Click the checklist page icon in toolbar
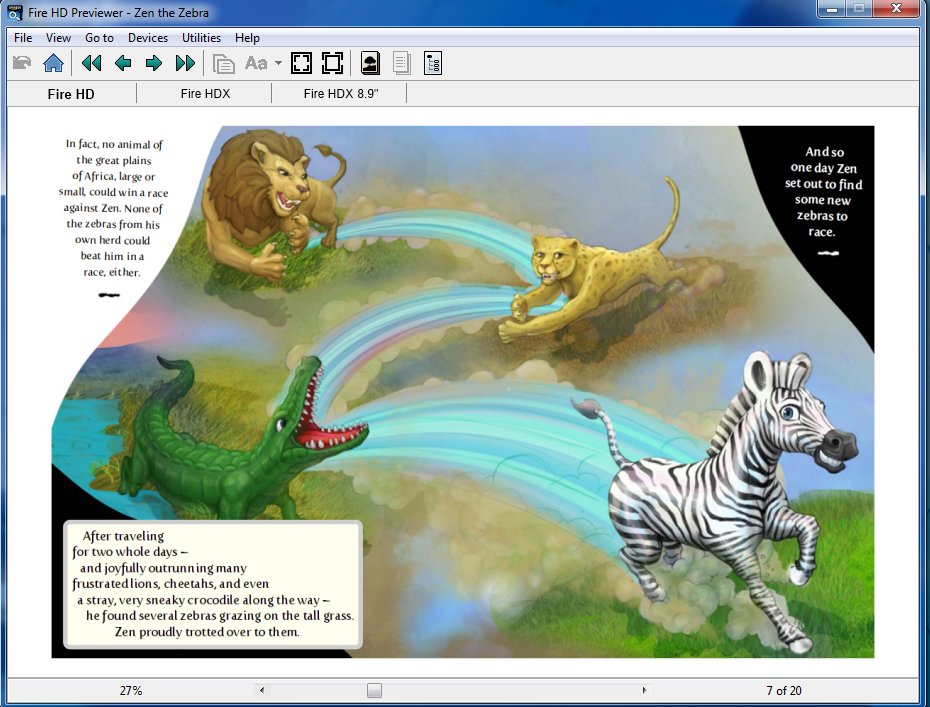 tap(433, 64)
